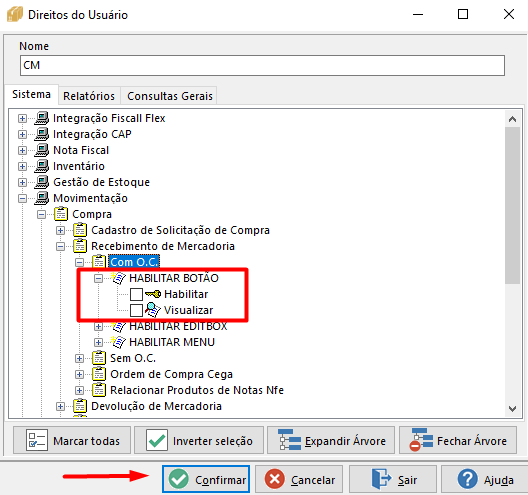Open Ajuda help button

click(484, 479)
